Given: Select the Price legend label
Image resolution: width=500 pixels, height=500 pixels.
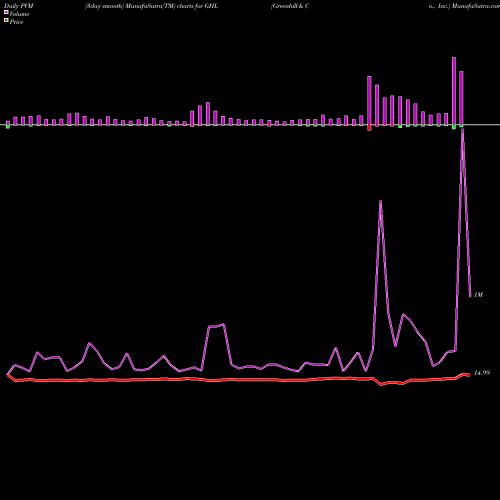Looking at the screenshot, I should point(16,22).
